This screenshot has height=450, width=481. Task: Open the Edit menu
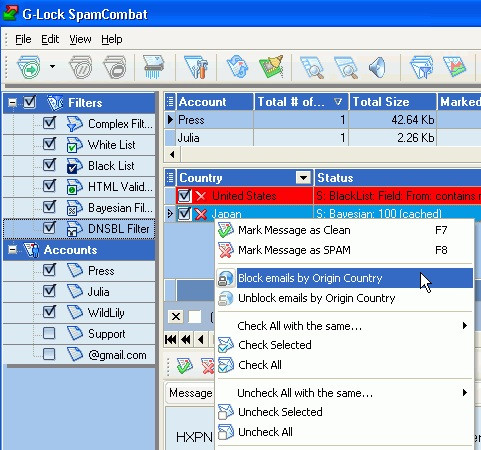(x=50, y=39)
